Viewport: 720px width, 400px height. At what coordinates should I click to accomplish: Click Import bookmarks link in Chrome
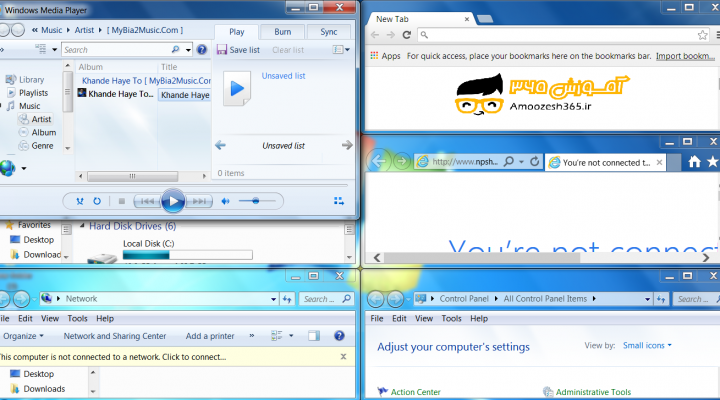[x=685, y=56]
